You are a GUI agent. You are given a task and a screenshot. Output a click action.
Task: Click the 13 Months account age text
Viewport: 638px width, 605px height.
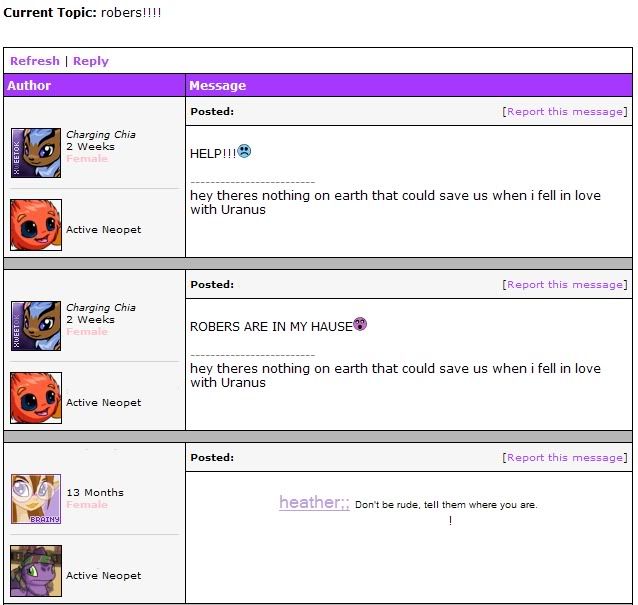click(95, 492)
